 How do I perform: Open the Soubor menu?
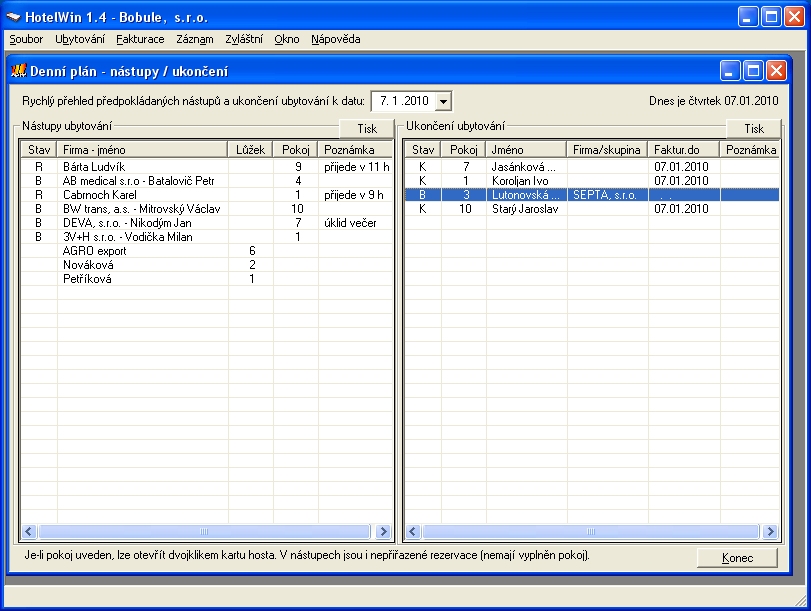26,39
